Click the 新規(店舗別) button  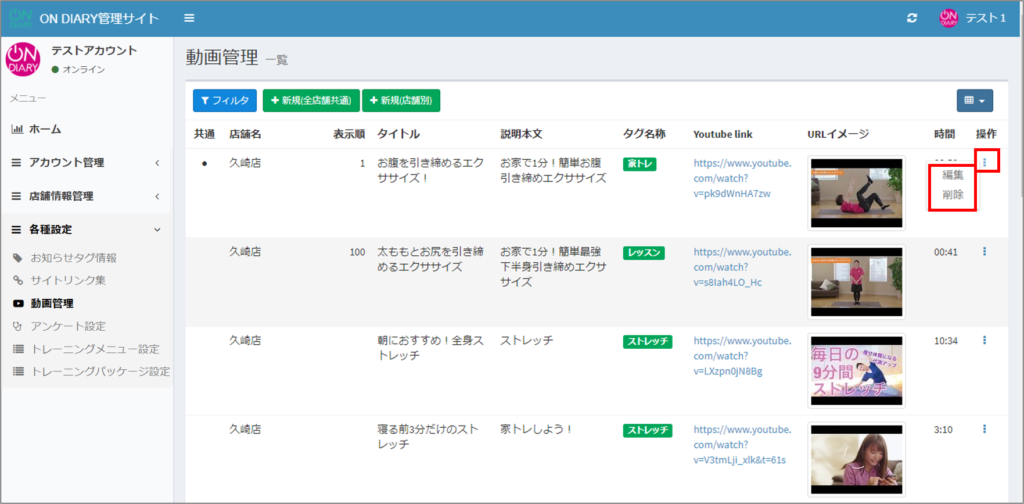401,100
